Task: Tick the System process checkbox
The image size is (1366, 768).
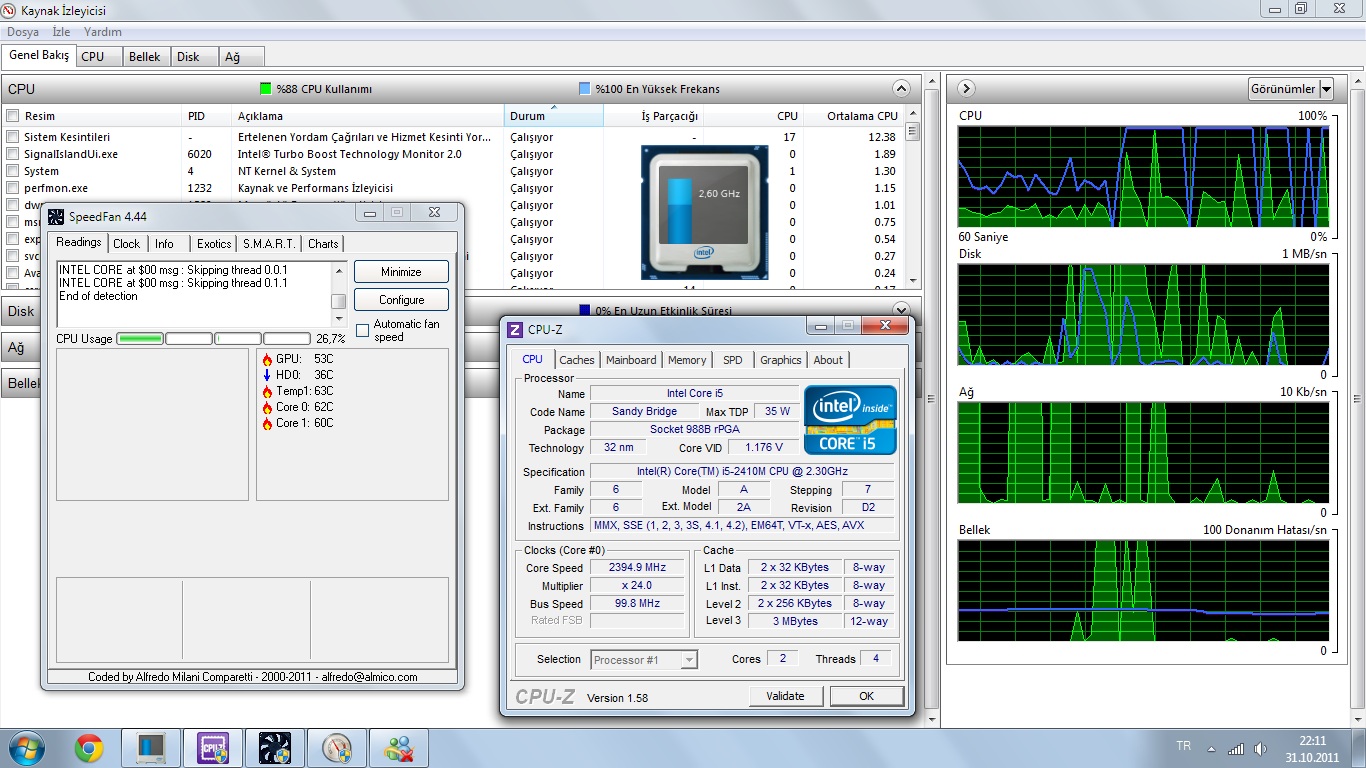Action: click(x=13, y=171)
